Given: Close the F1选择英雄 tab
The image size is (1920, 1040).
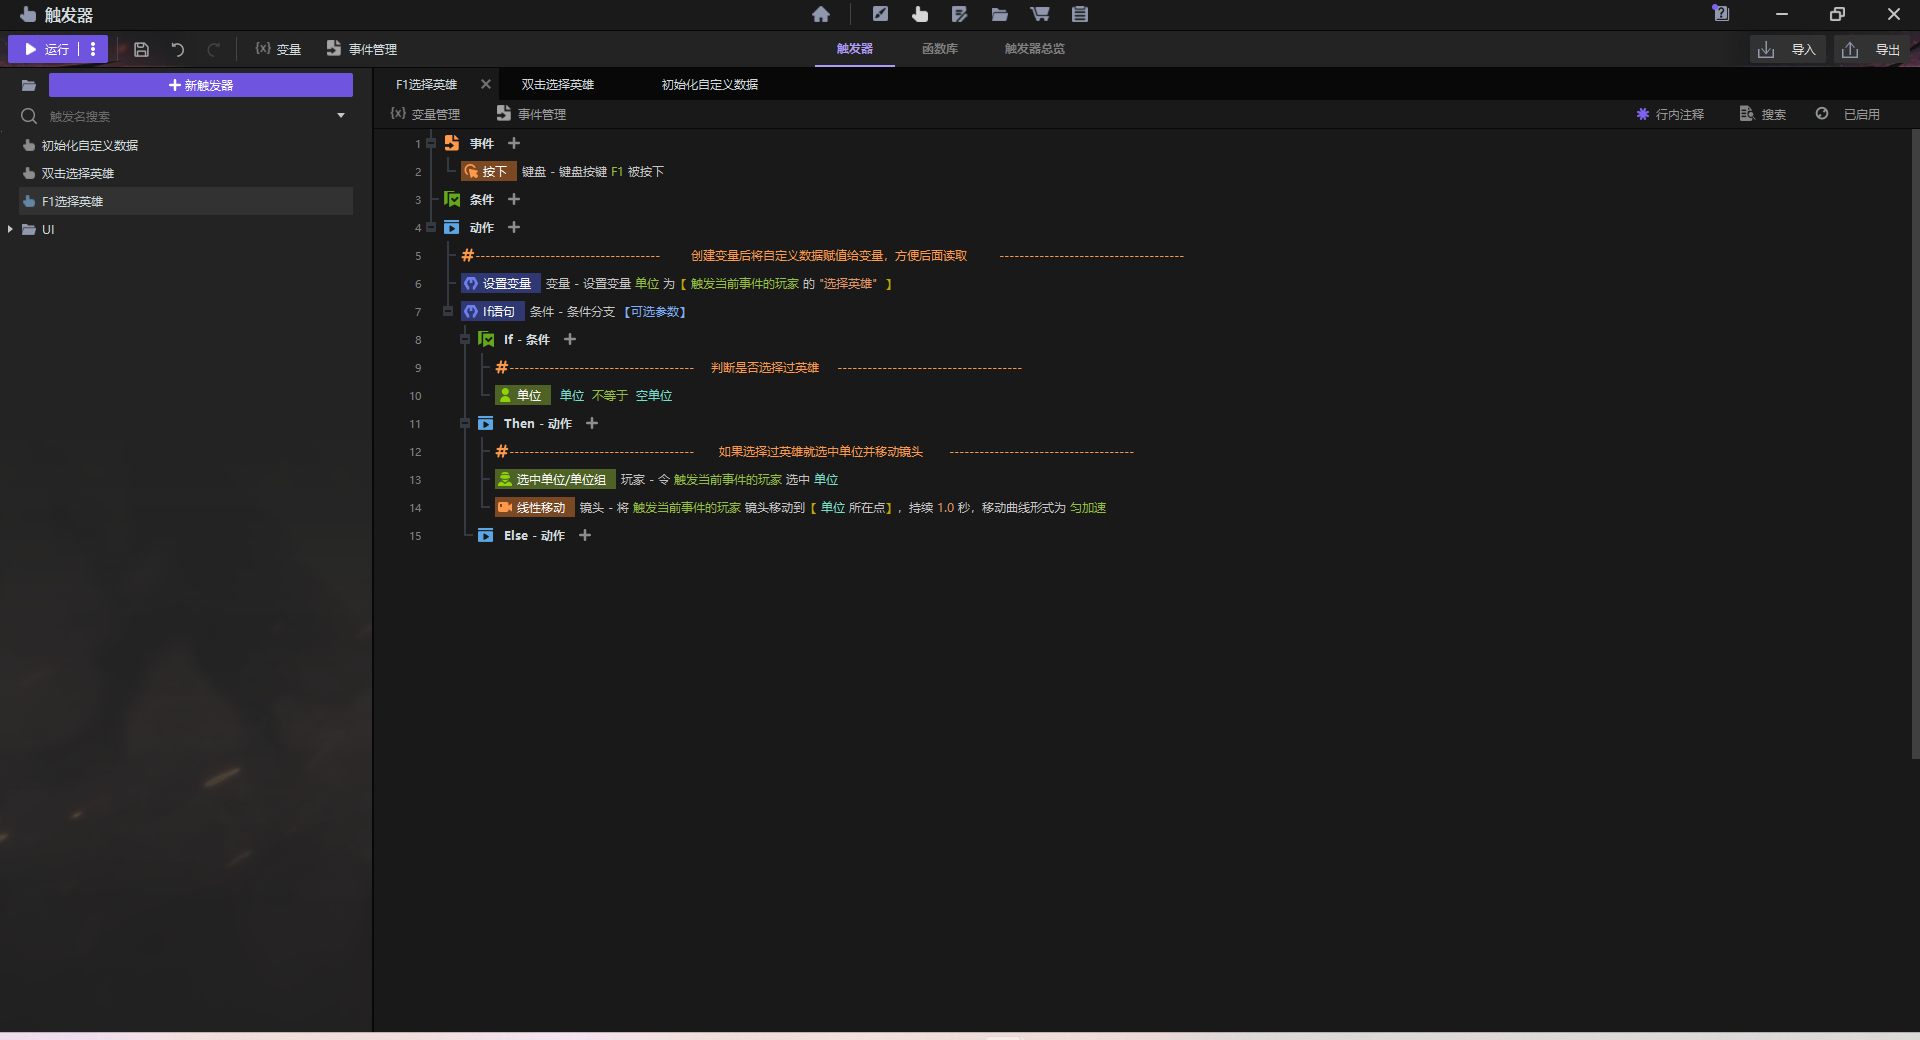Looking at the screenshot, I should click(486, 85).
